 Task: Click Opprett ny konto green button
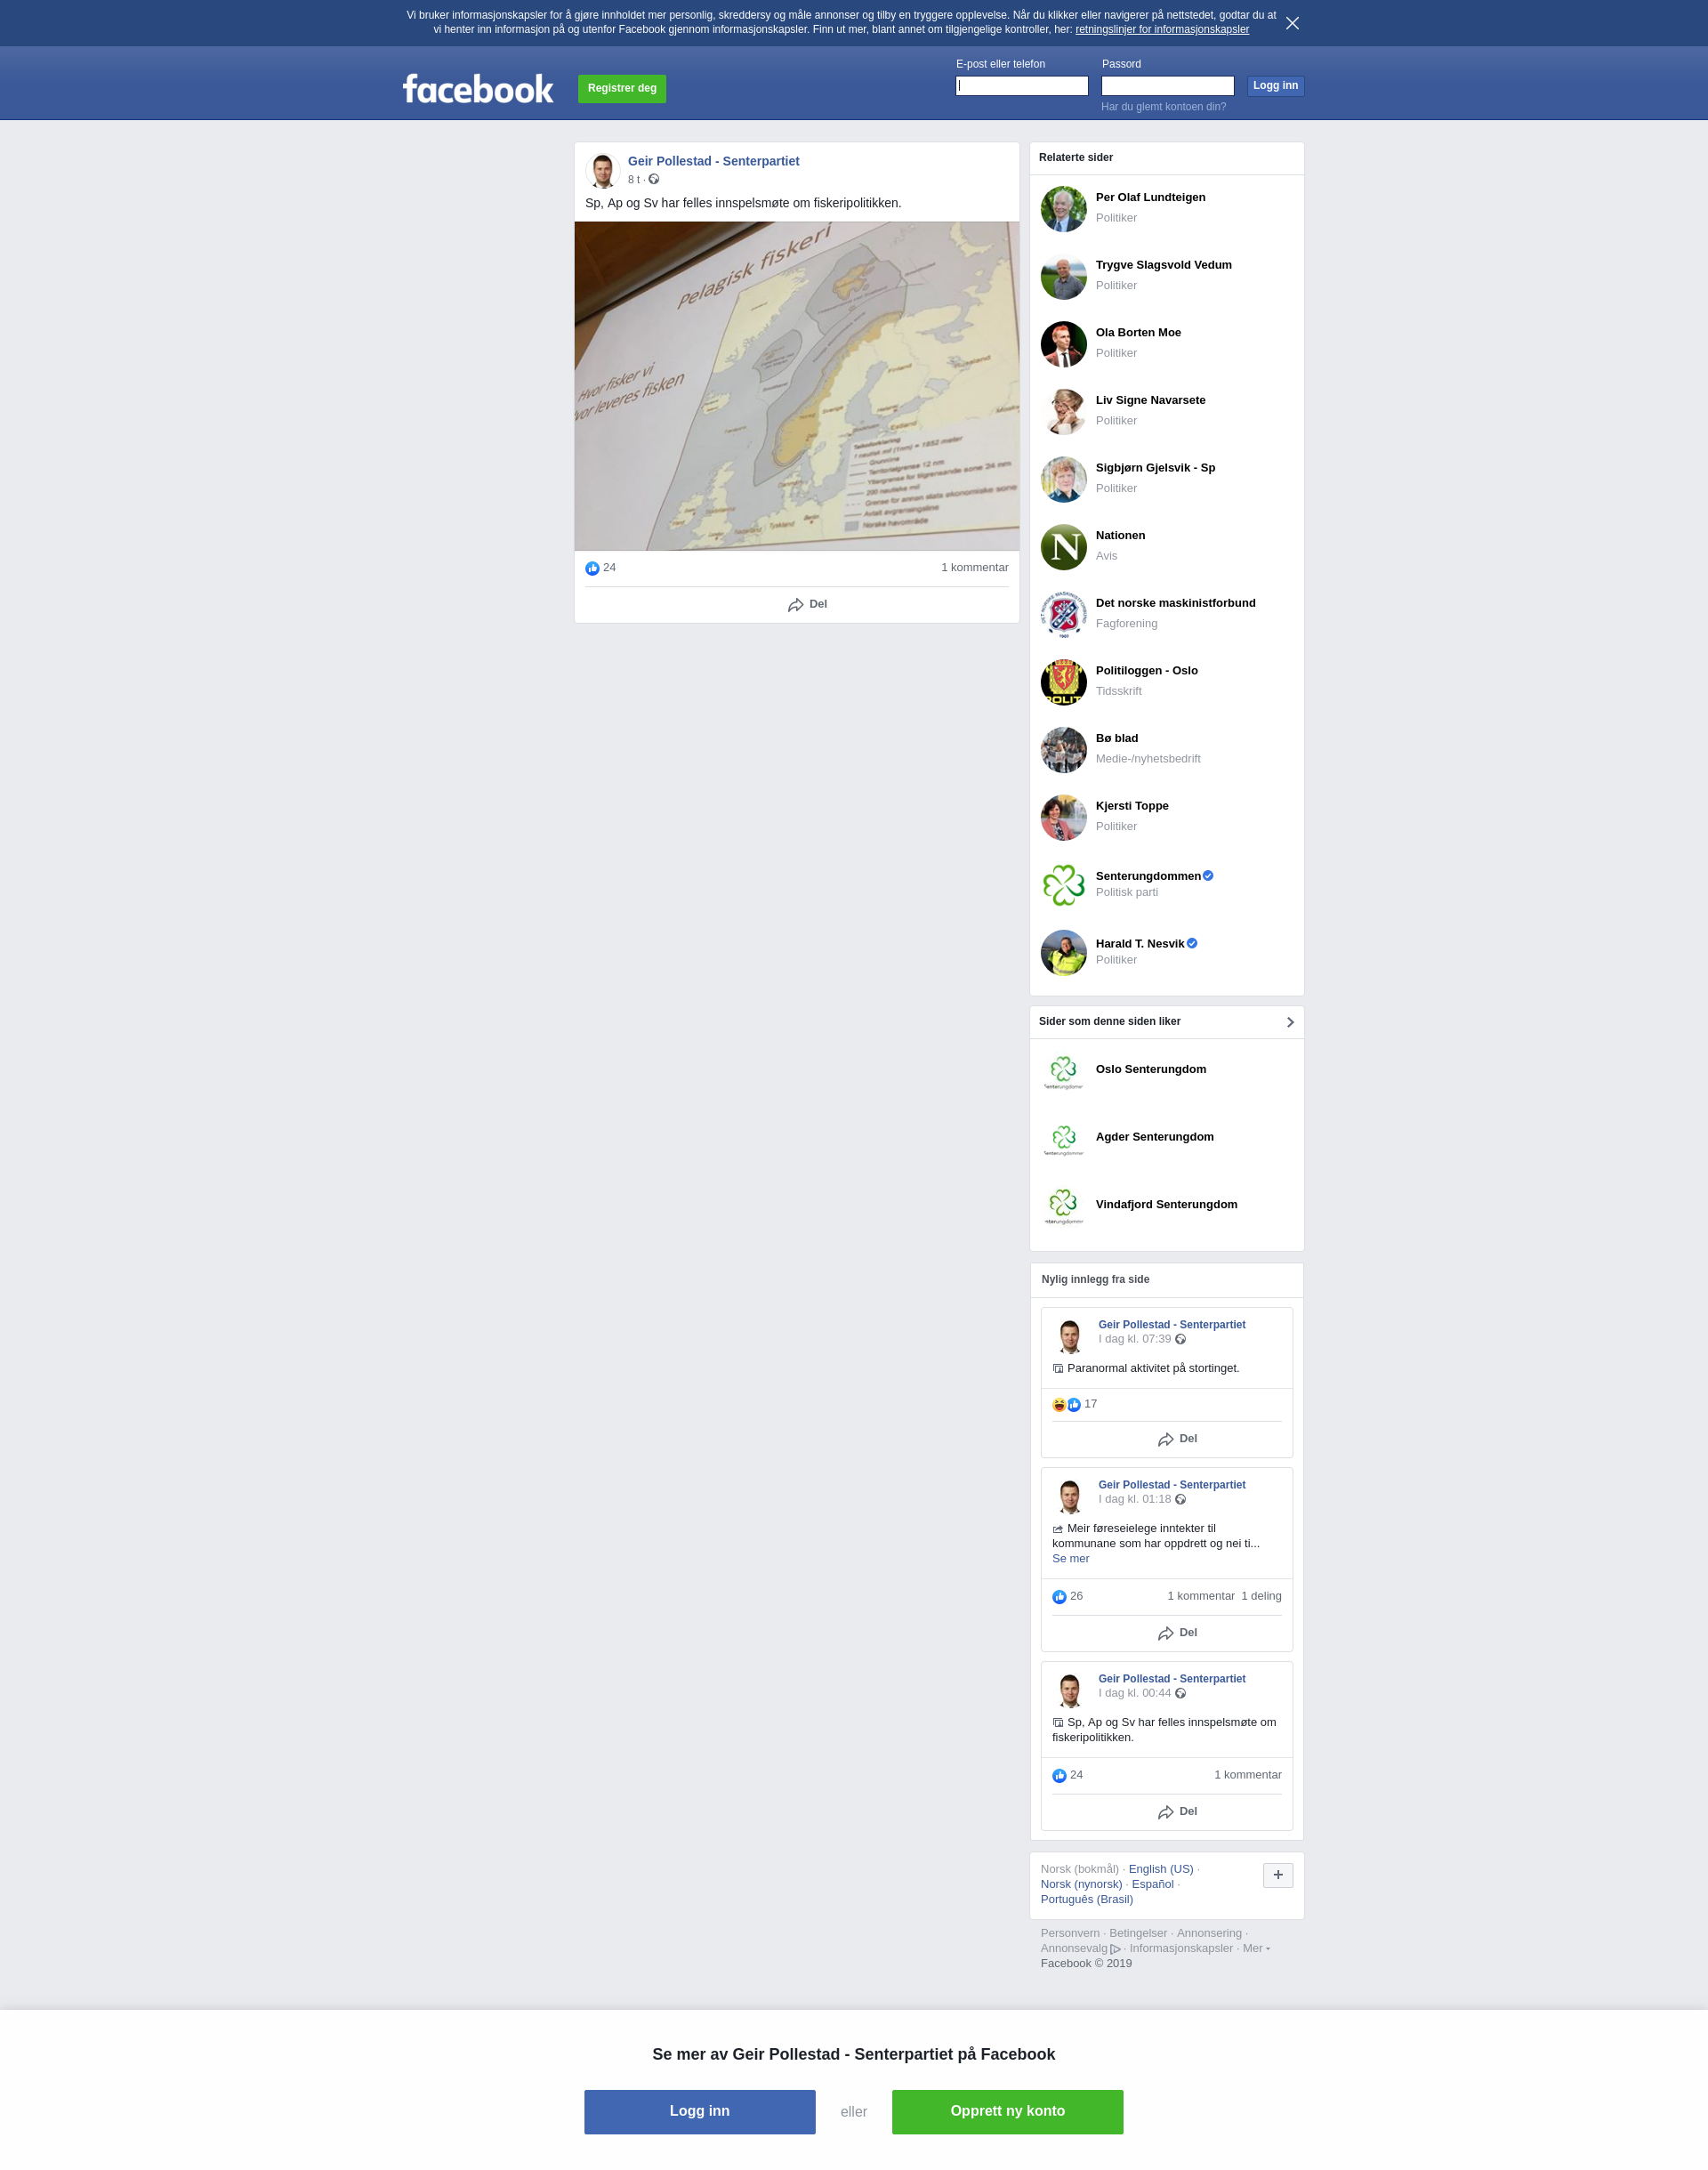1007,2111
